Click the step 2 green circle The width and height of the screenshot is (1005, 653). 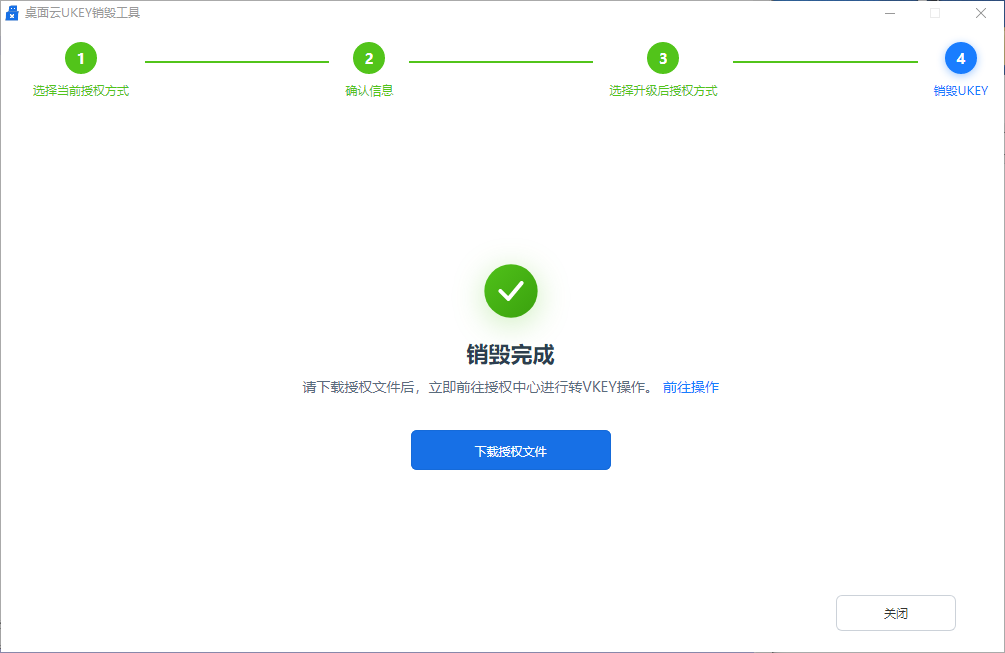point(369,58)
